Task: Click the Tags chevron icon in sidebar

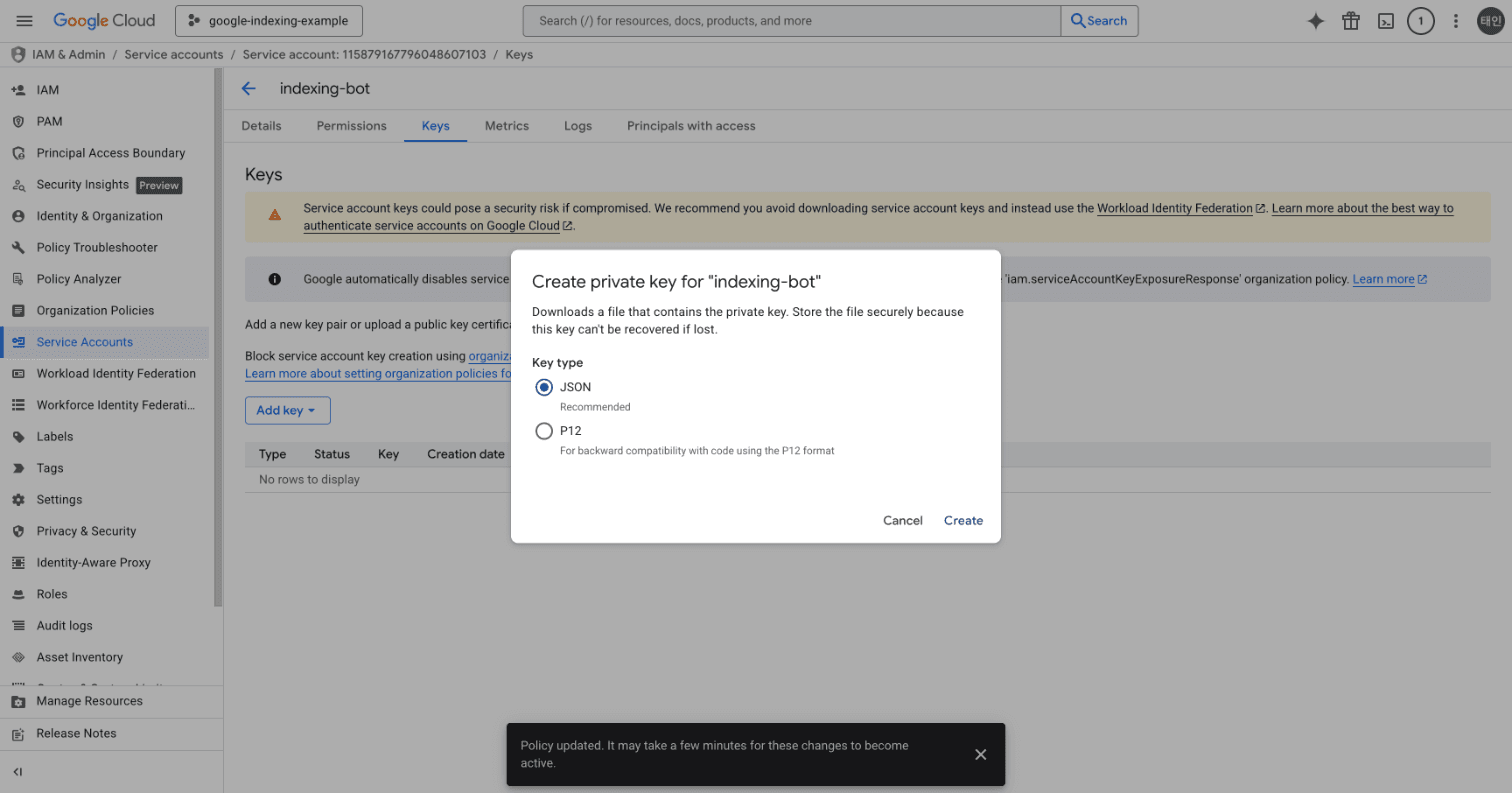Action: coord(18,468)
